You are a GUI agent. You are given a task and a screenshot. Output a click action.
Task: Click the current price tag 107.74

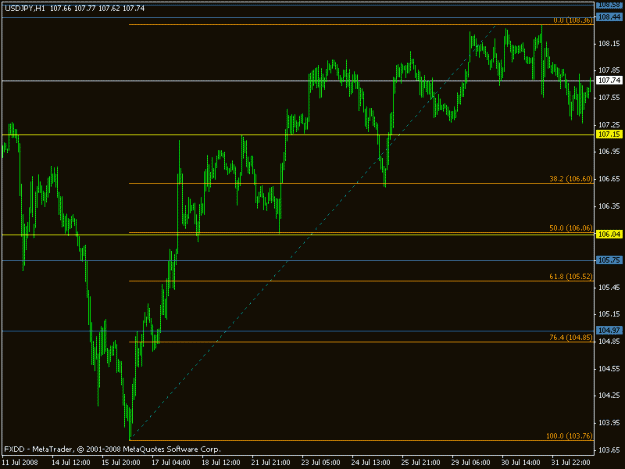609,80
